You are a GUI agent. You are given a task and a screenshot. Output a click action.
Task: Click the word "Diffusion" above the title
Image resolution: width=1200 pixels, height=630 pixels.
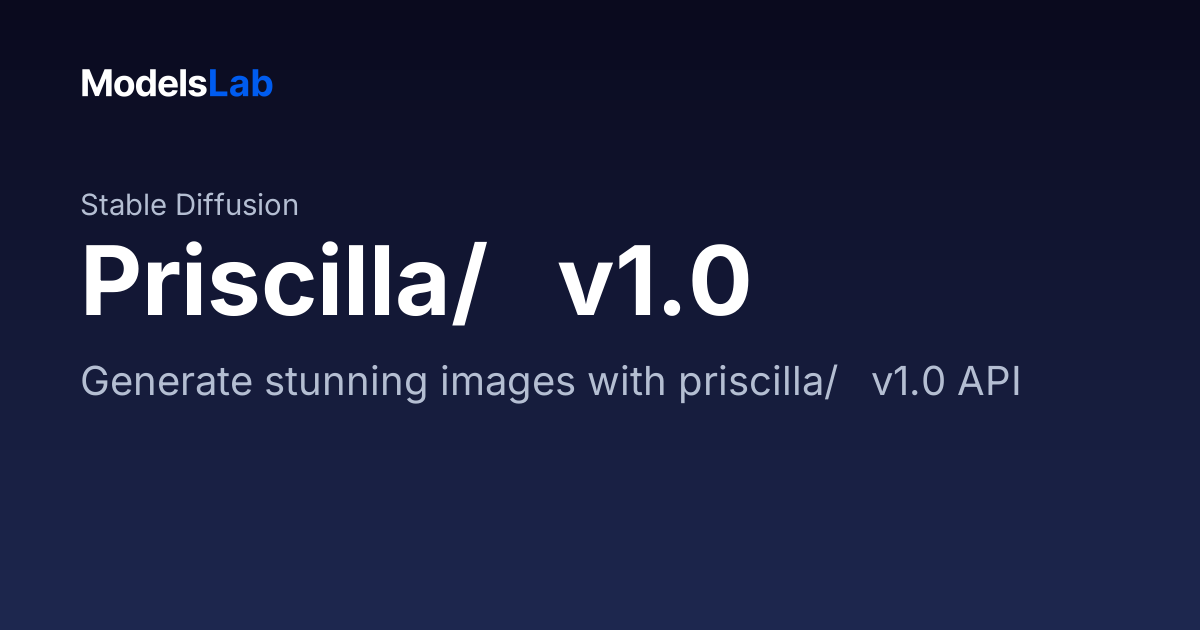pos(237,205)
